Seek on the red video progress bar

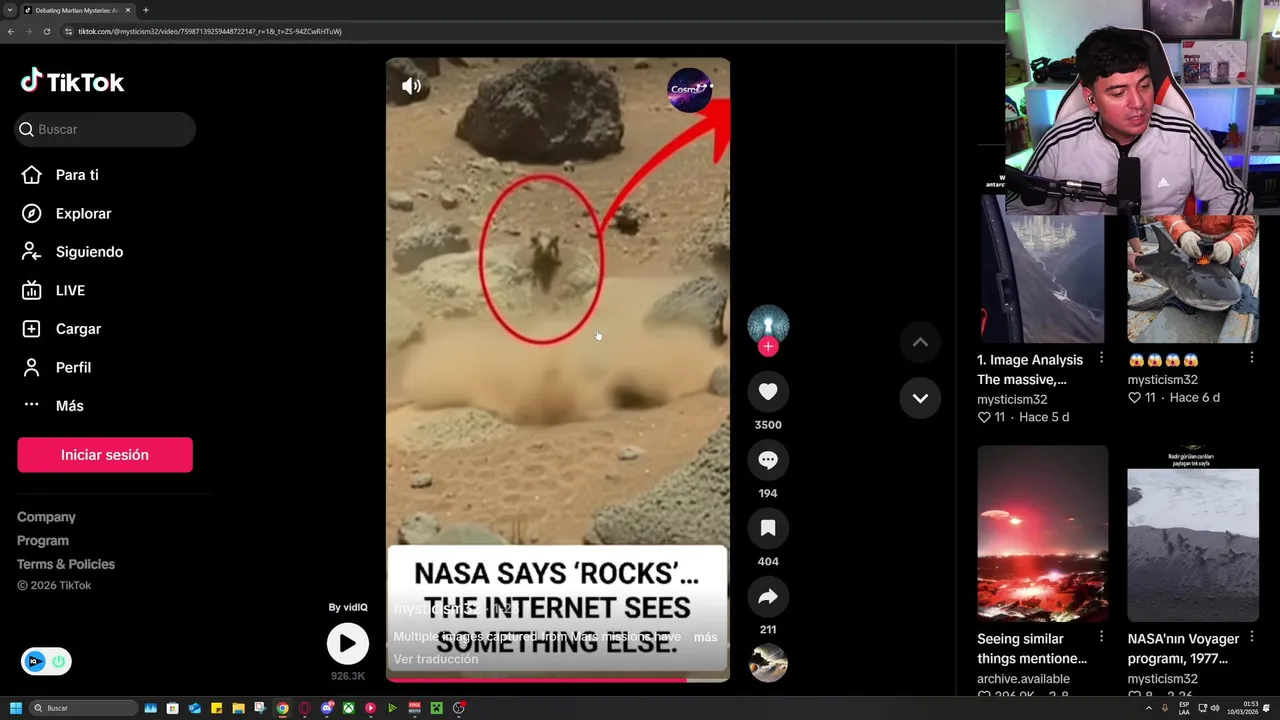tap(558, 679)
